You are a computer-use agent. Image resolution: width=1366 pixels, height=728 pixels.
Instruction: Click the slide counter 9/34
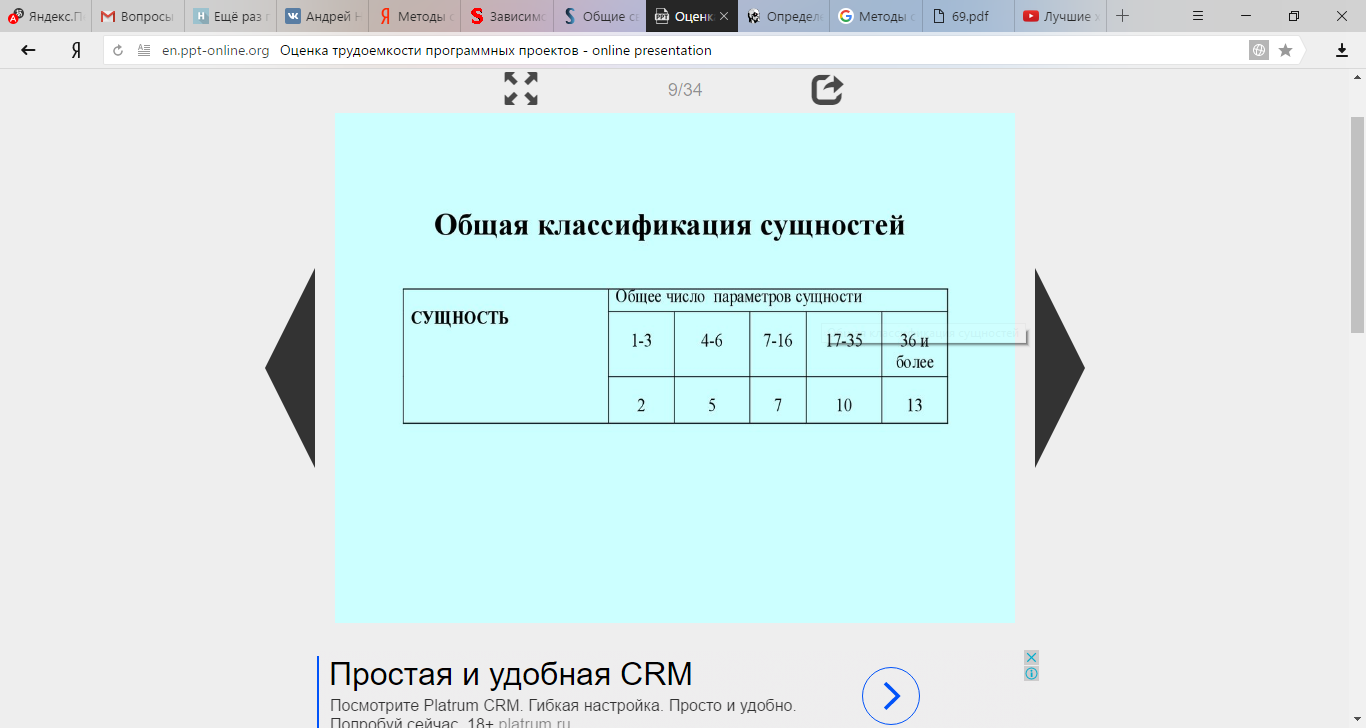685,90
